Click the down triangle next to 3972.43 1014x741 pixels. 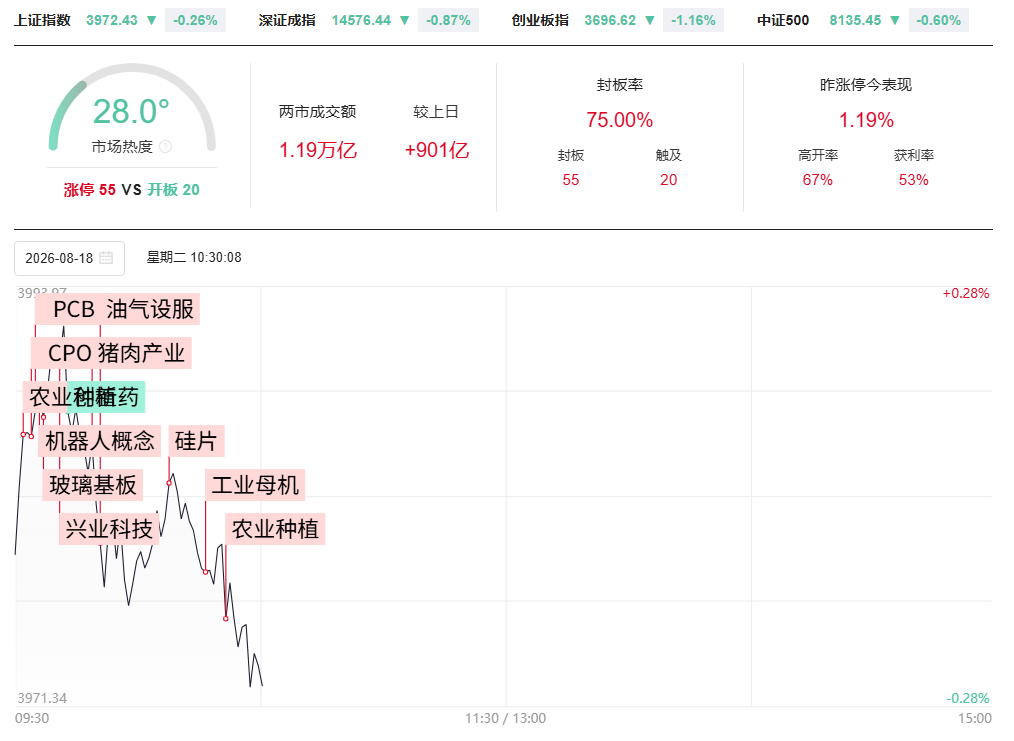(151, 20)
